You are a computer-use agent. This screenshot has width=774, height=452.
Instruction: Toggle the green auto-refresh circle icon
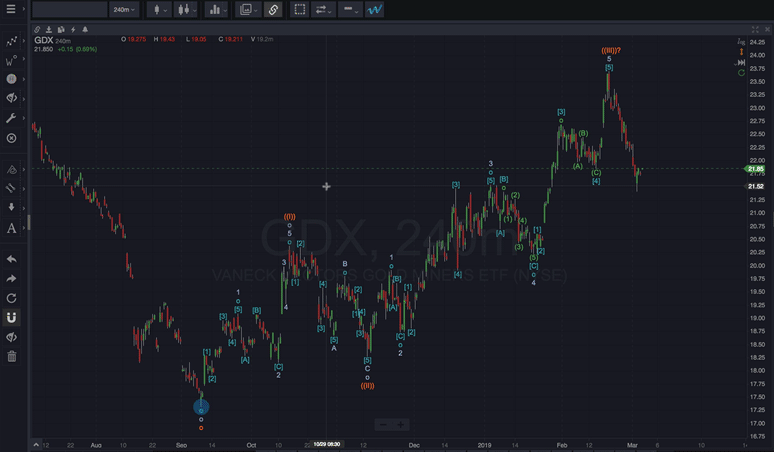(741, 73)
